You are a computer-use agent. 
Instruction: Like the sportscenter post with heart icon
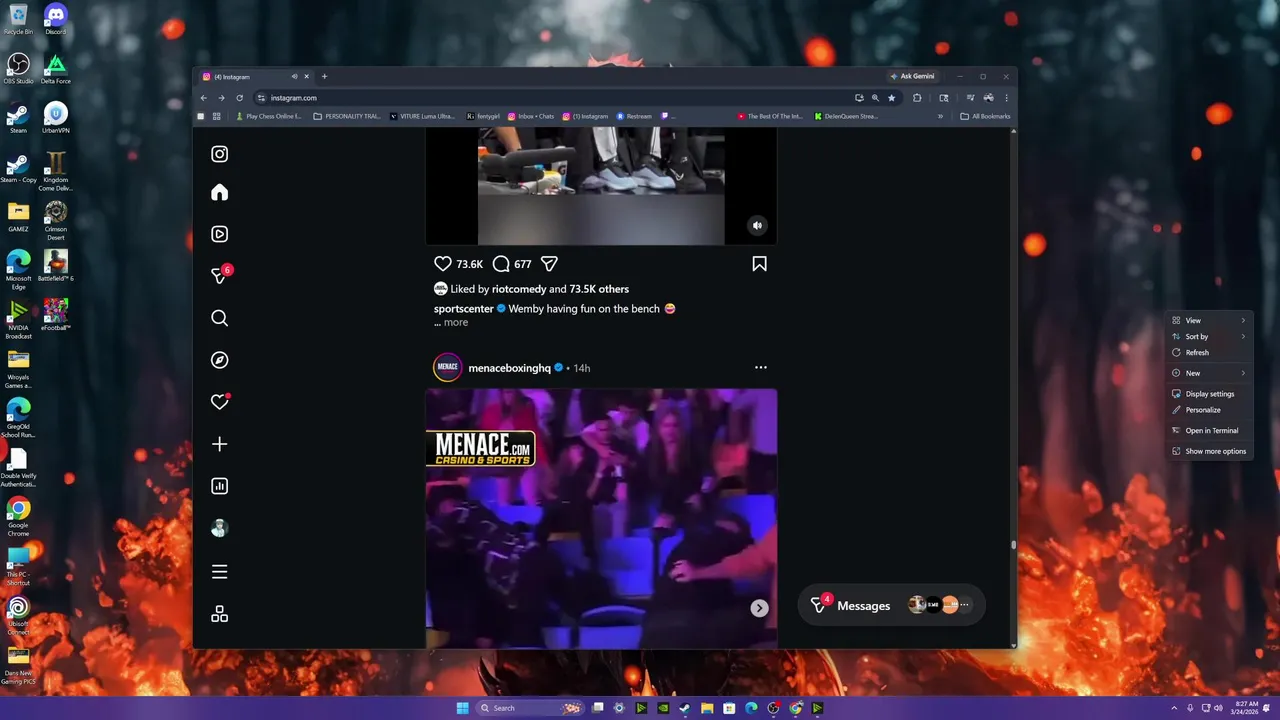[443, 264]
